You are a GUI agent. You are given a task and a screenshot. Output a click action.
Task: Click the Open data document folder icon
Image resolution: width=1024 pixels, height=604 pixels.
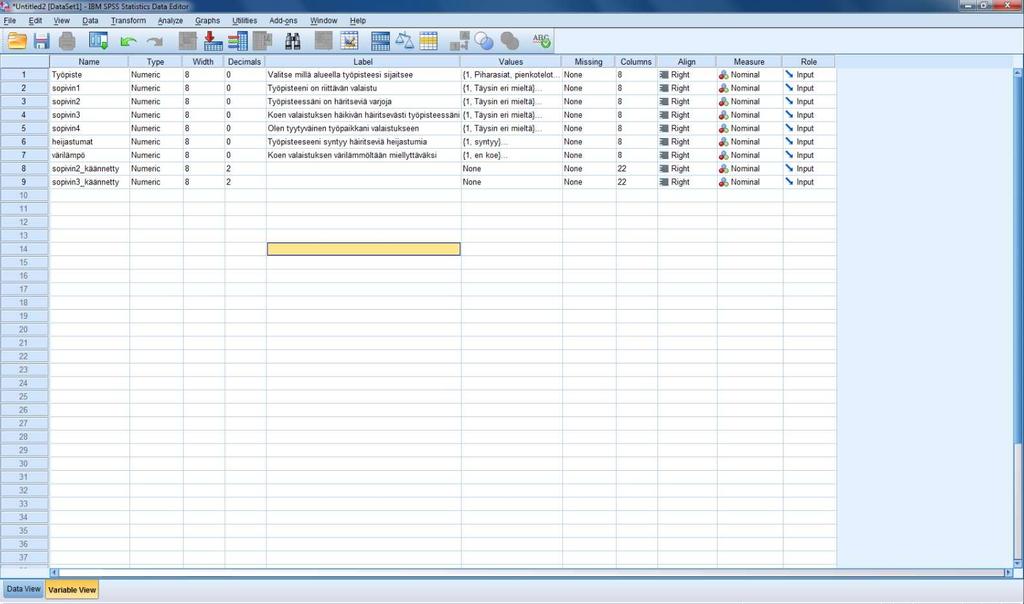[x=17, y=41]
